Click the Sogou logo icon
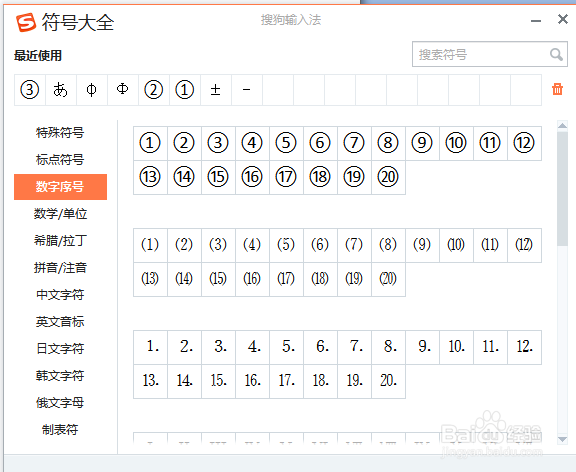The width and height of the screenshot is (576, 472). coord(26,22)
